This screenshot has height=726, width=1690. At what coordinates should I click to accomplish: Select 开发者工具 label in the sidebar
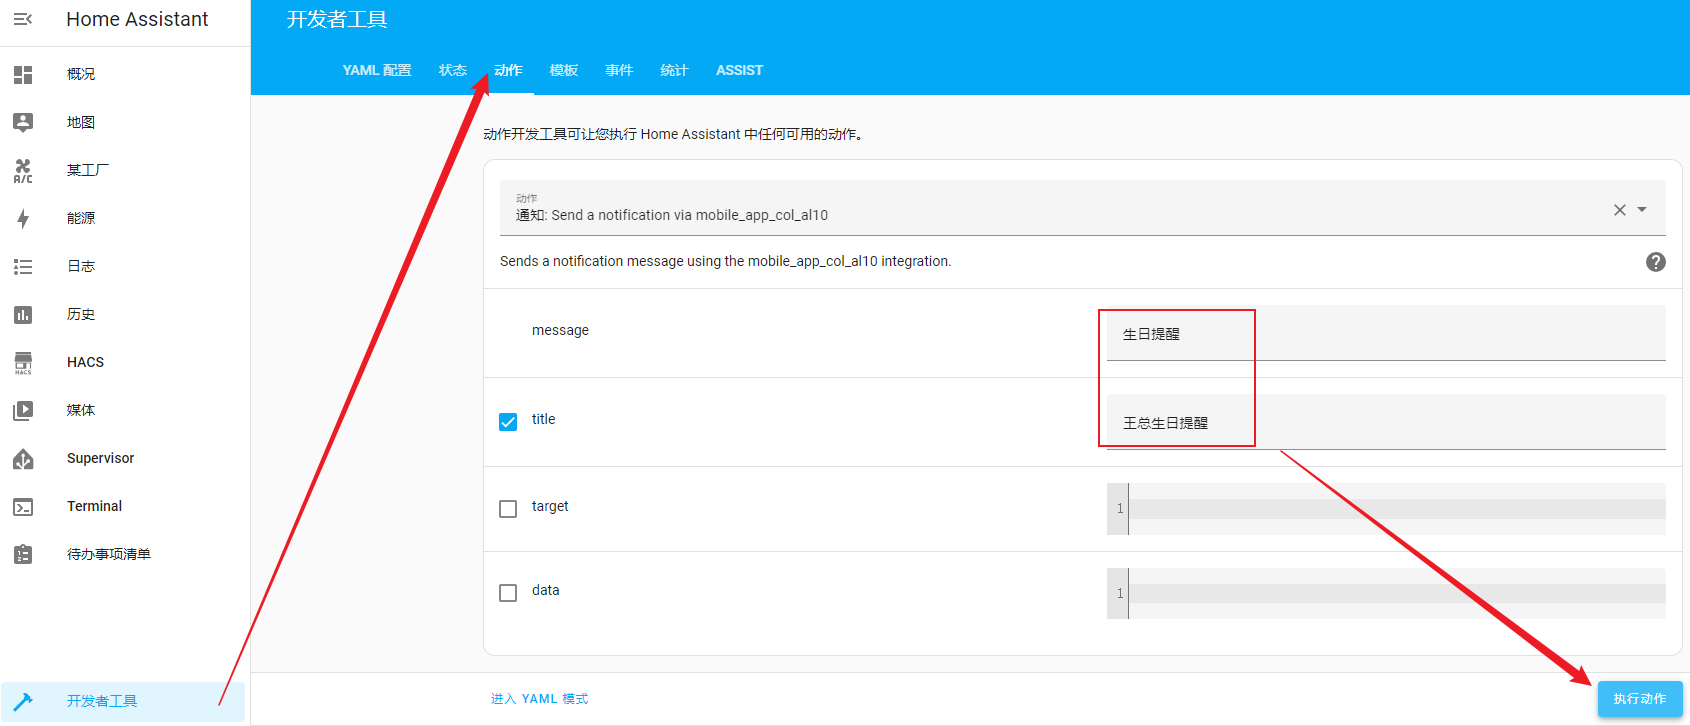tap(102, 701)
